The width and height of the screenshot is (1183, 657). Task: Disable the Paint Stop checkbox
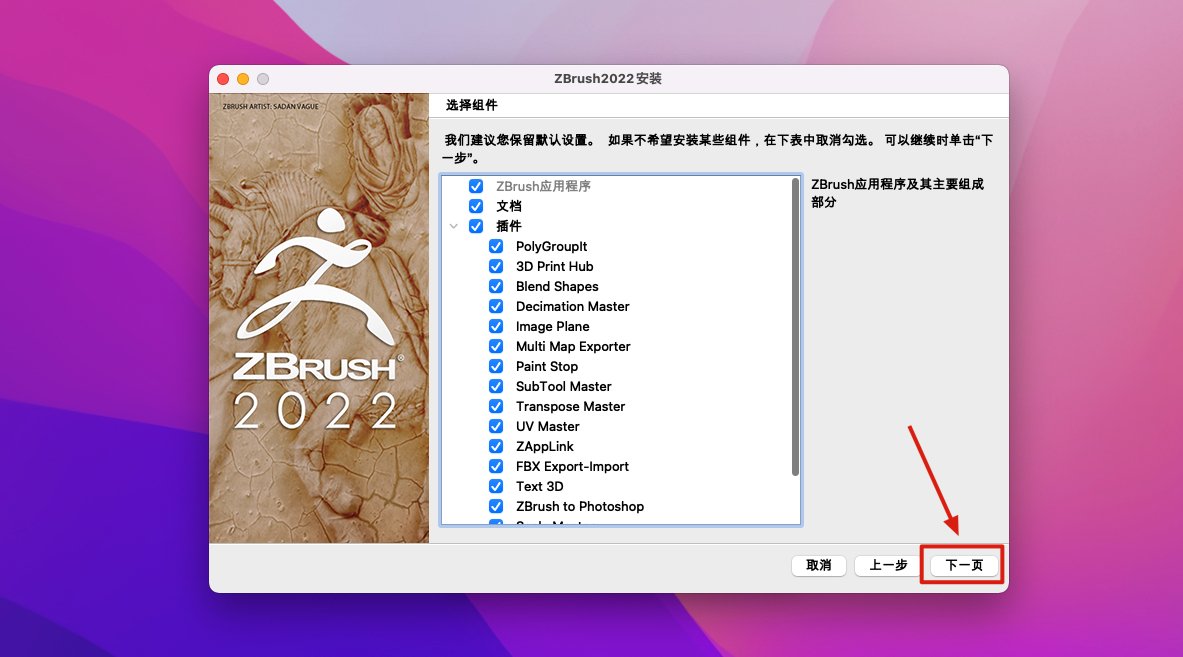click(496, 366)
